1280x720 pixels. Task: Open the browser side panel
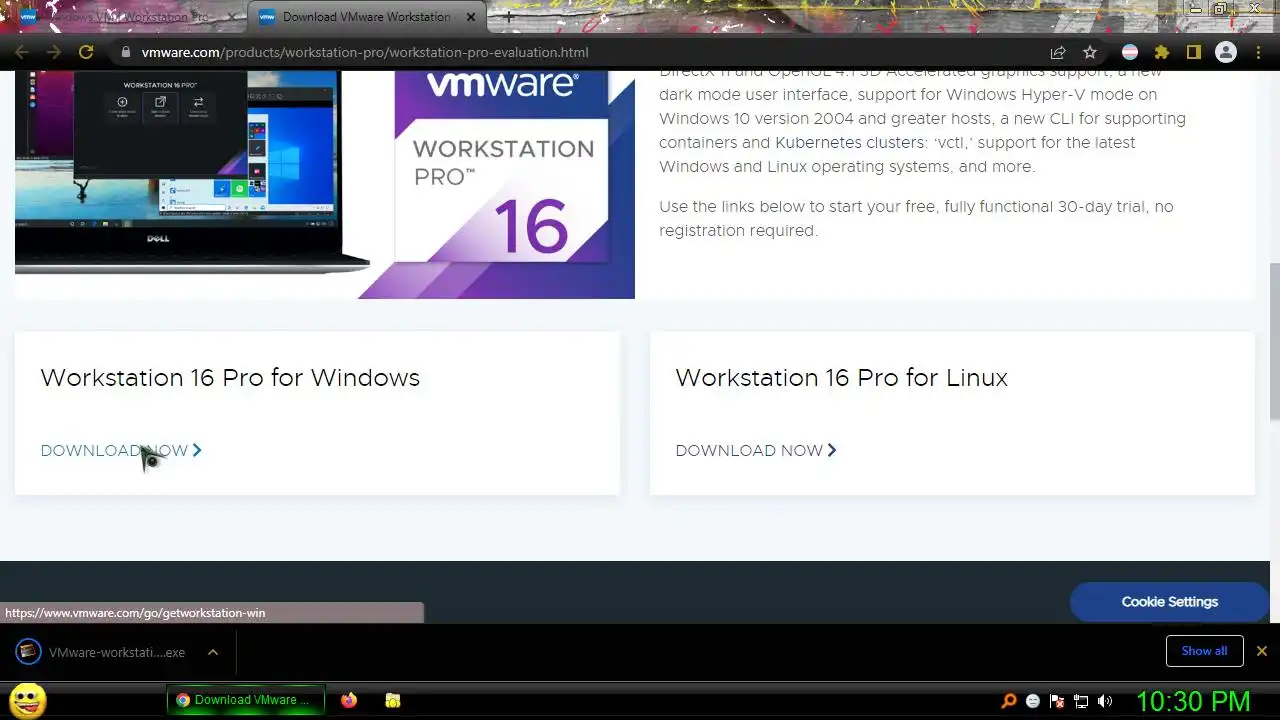point(1193,52)
